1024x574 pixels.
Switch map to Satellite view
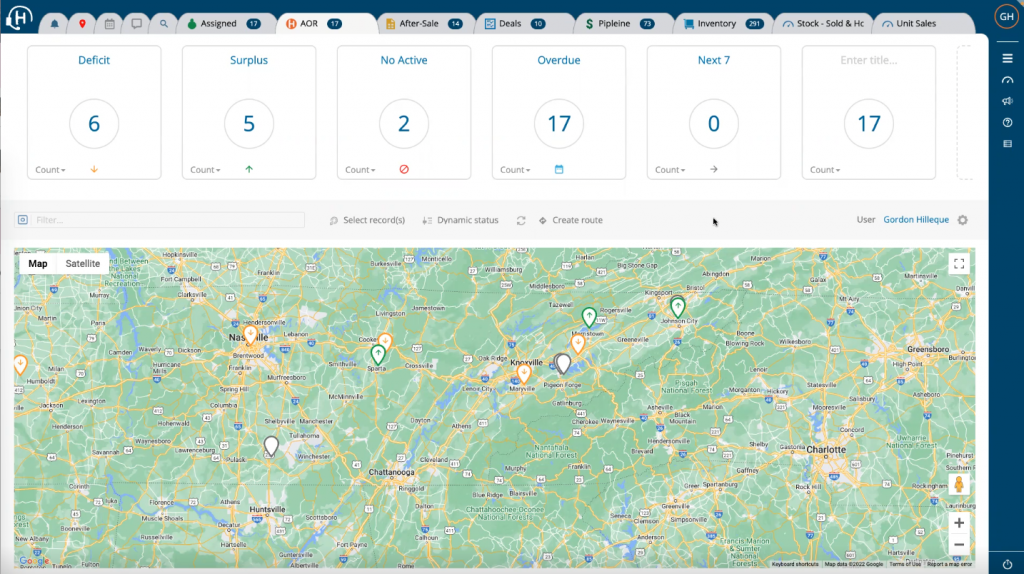[82, 264]
